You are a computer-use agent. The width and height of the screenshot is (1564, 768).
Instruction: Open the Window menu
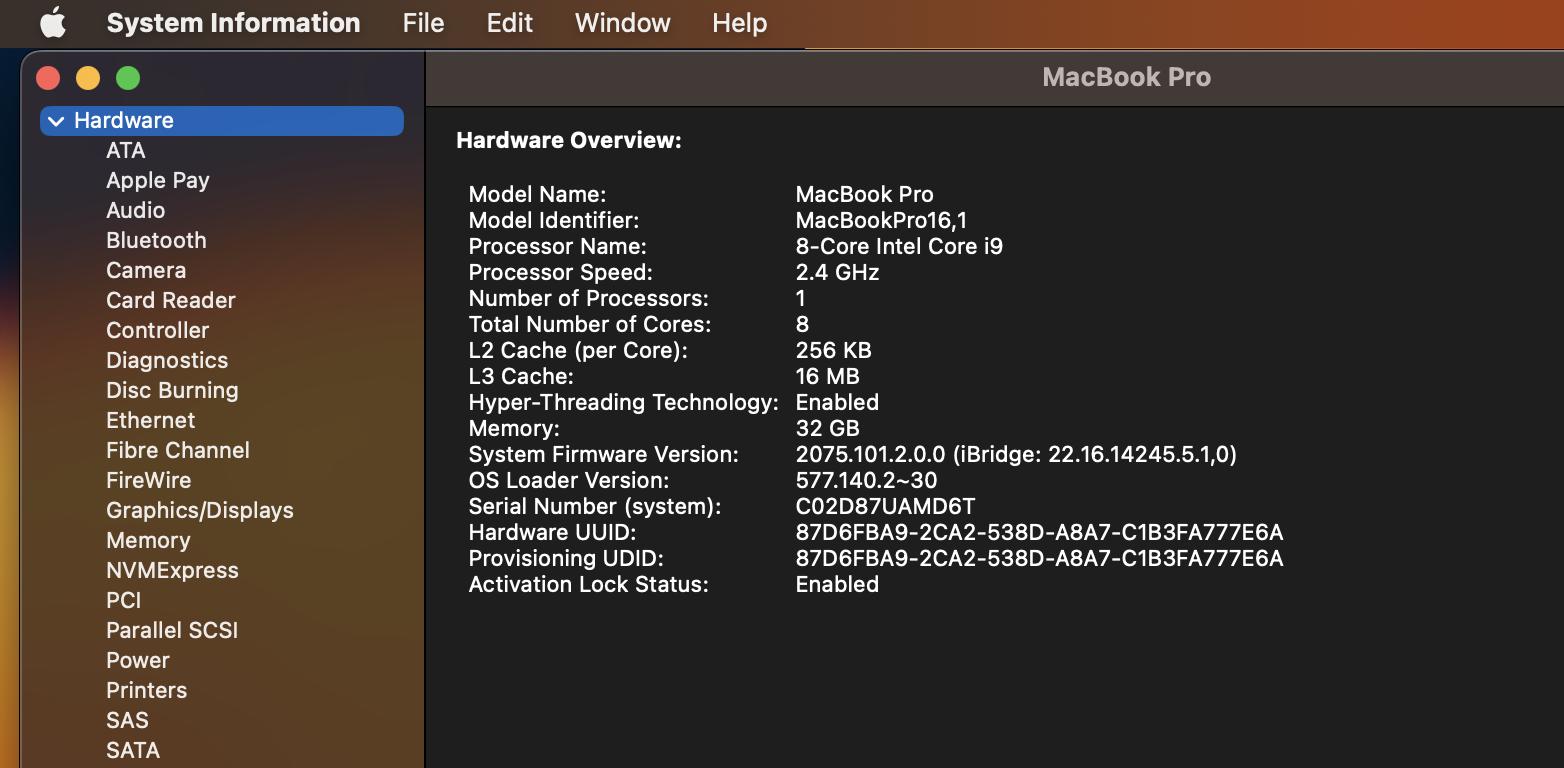pyautogui.click(x=623, y=23)
